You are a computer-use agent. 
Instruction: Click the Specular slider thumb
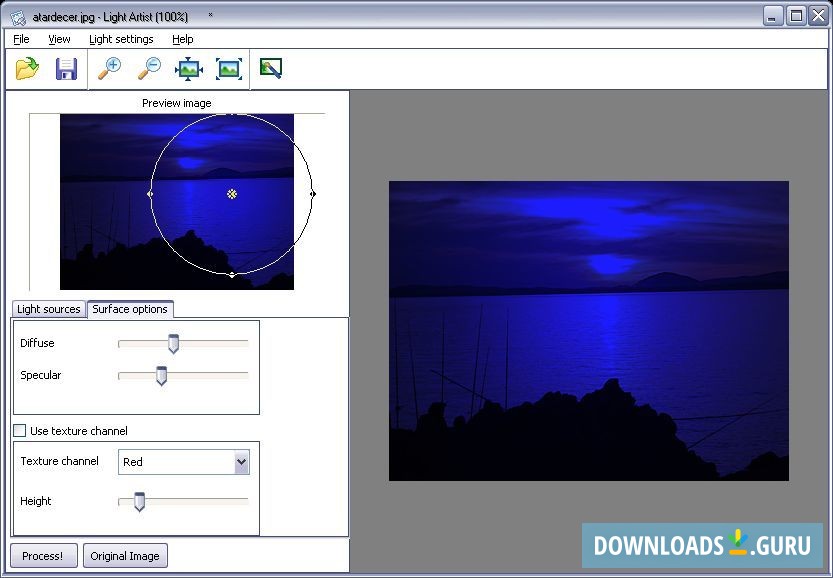tap(161, 376)
